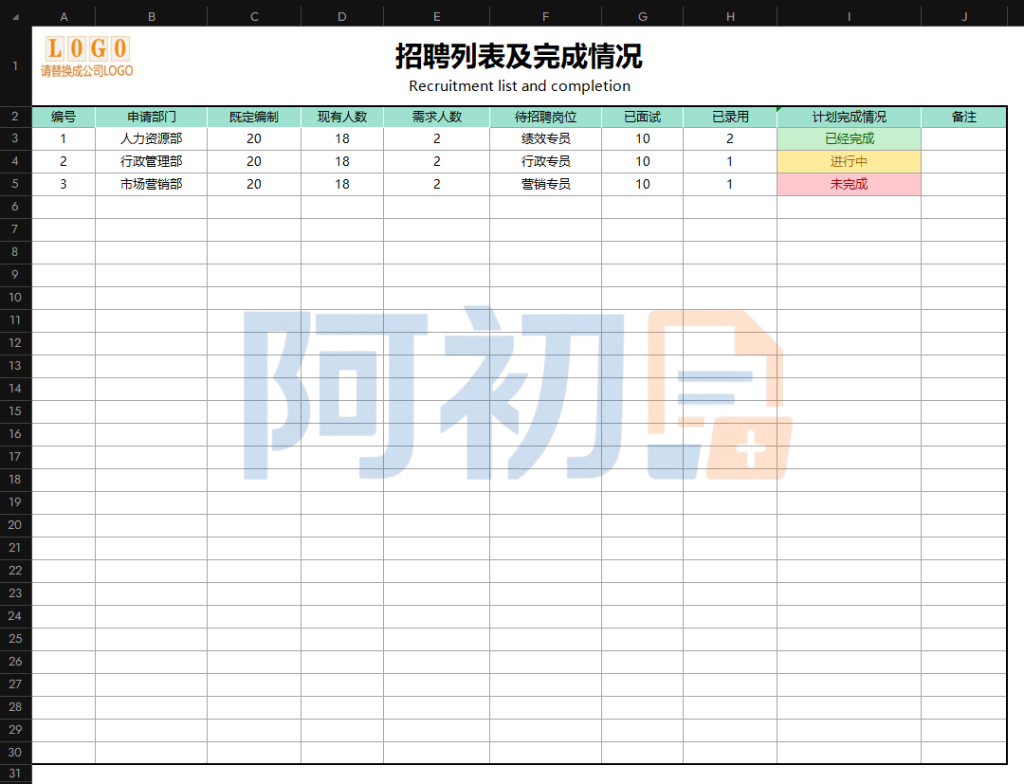Click the 现有人数 header cell
1024x784 pixels.
click(x=342, y=117)
